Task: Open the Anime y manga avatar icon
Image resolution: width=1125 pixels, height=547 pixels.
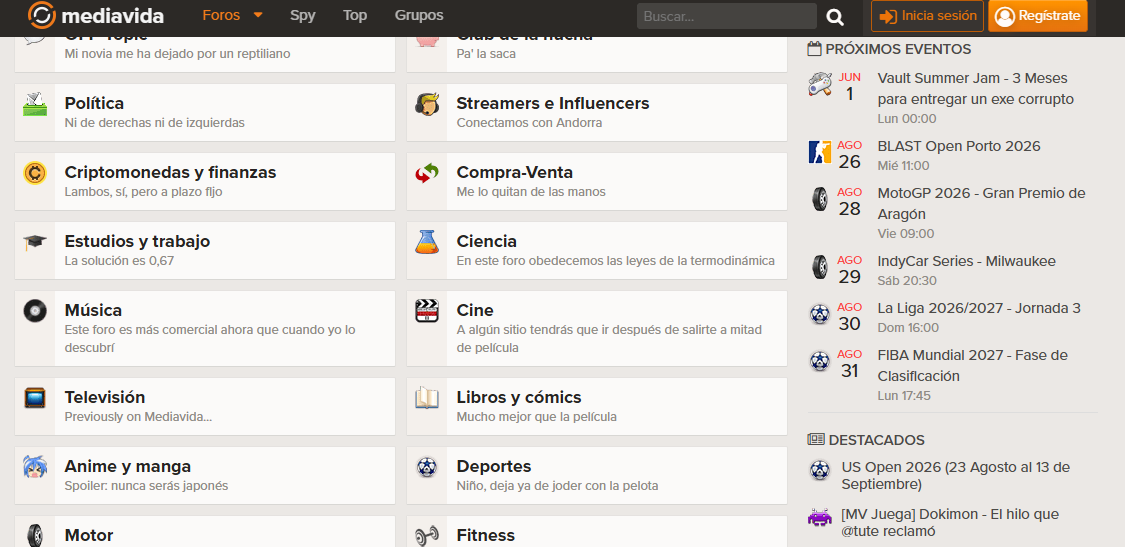Action: click(x=34, y=467)
